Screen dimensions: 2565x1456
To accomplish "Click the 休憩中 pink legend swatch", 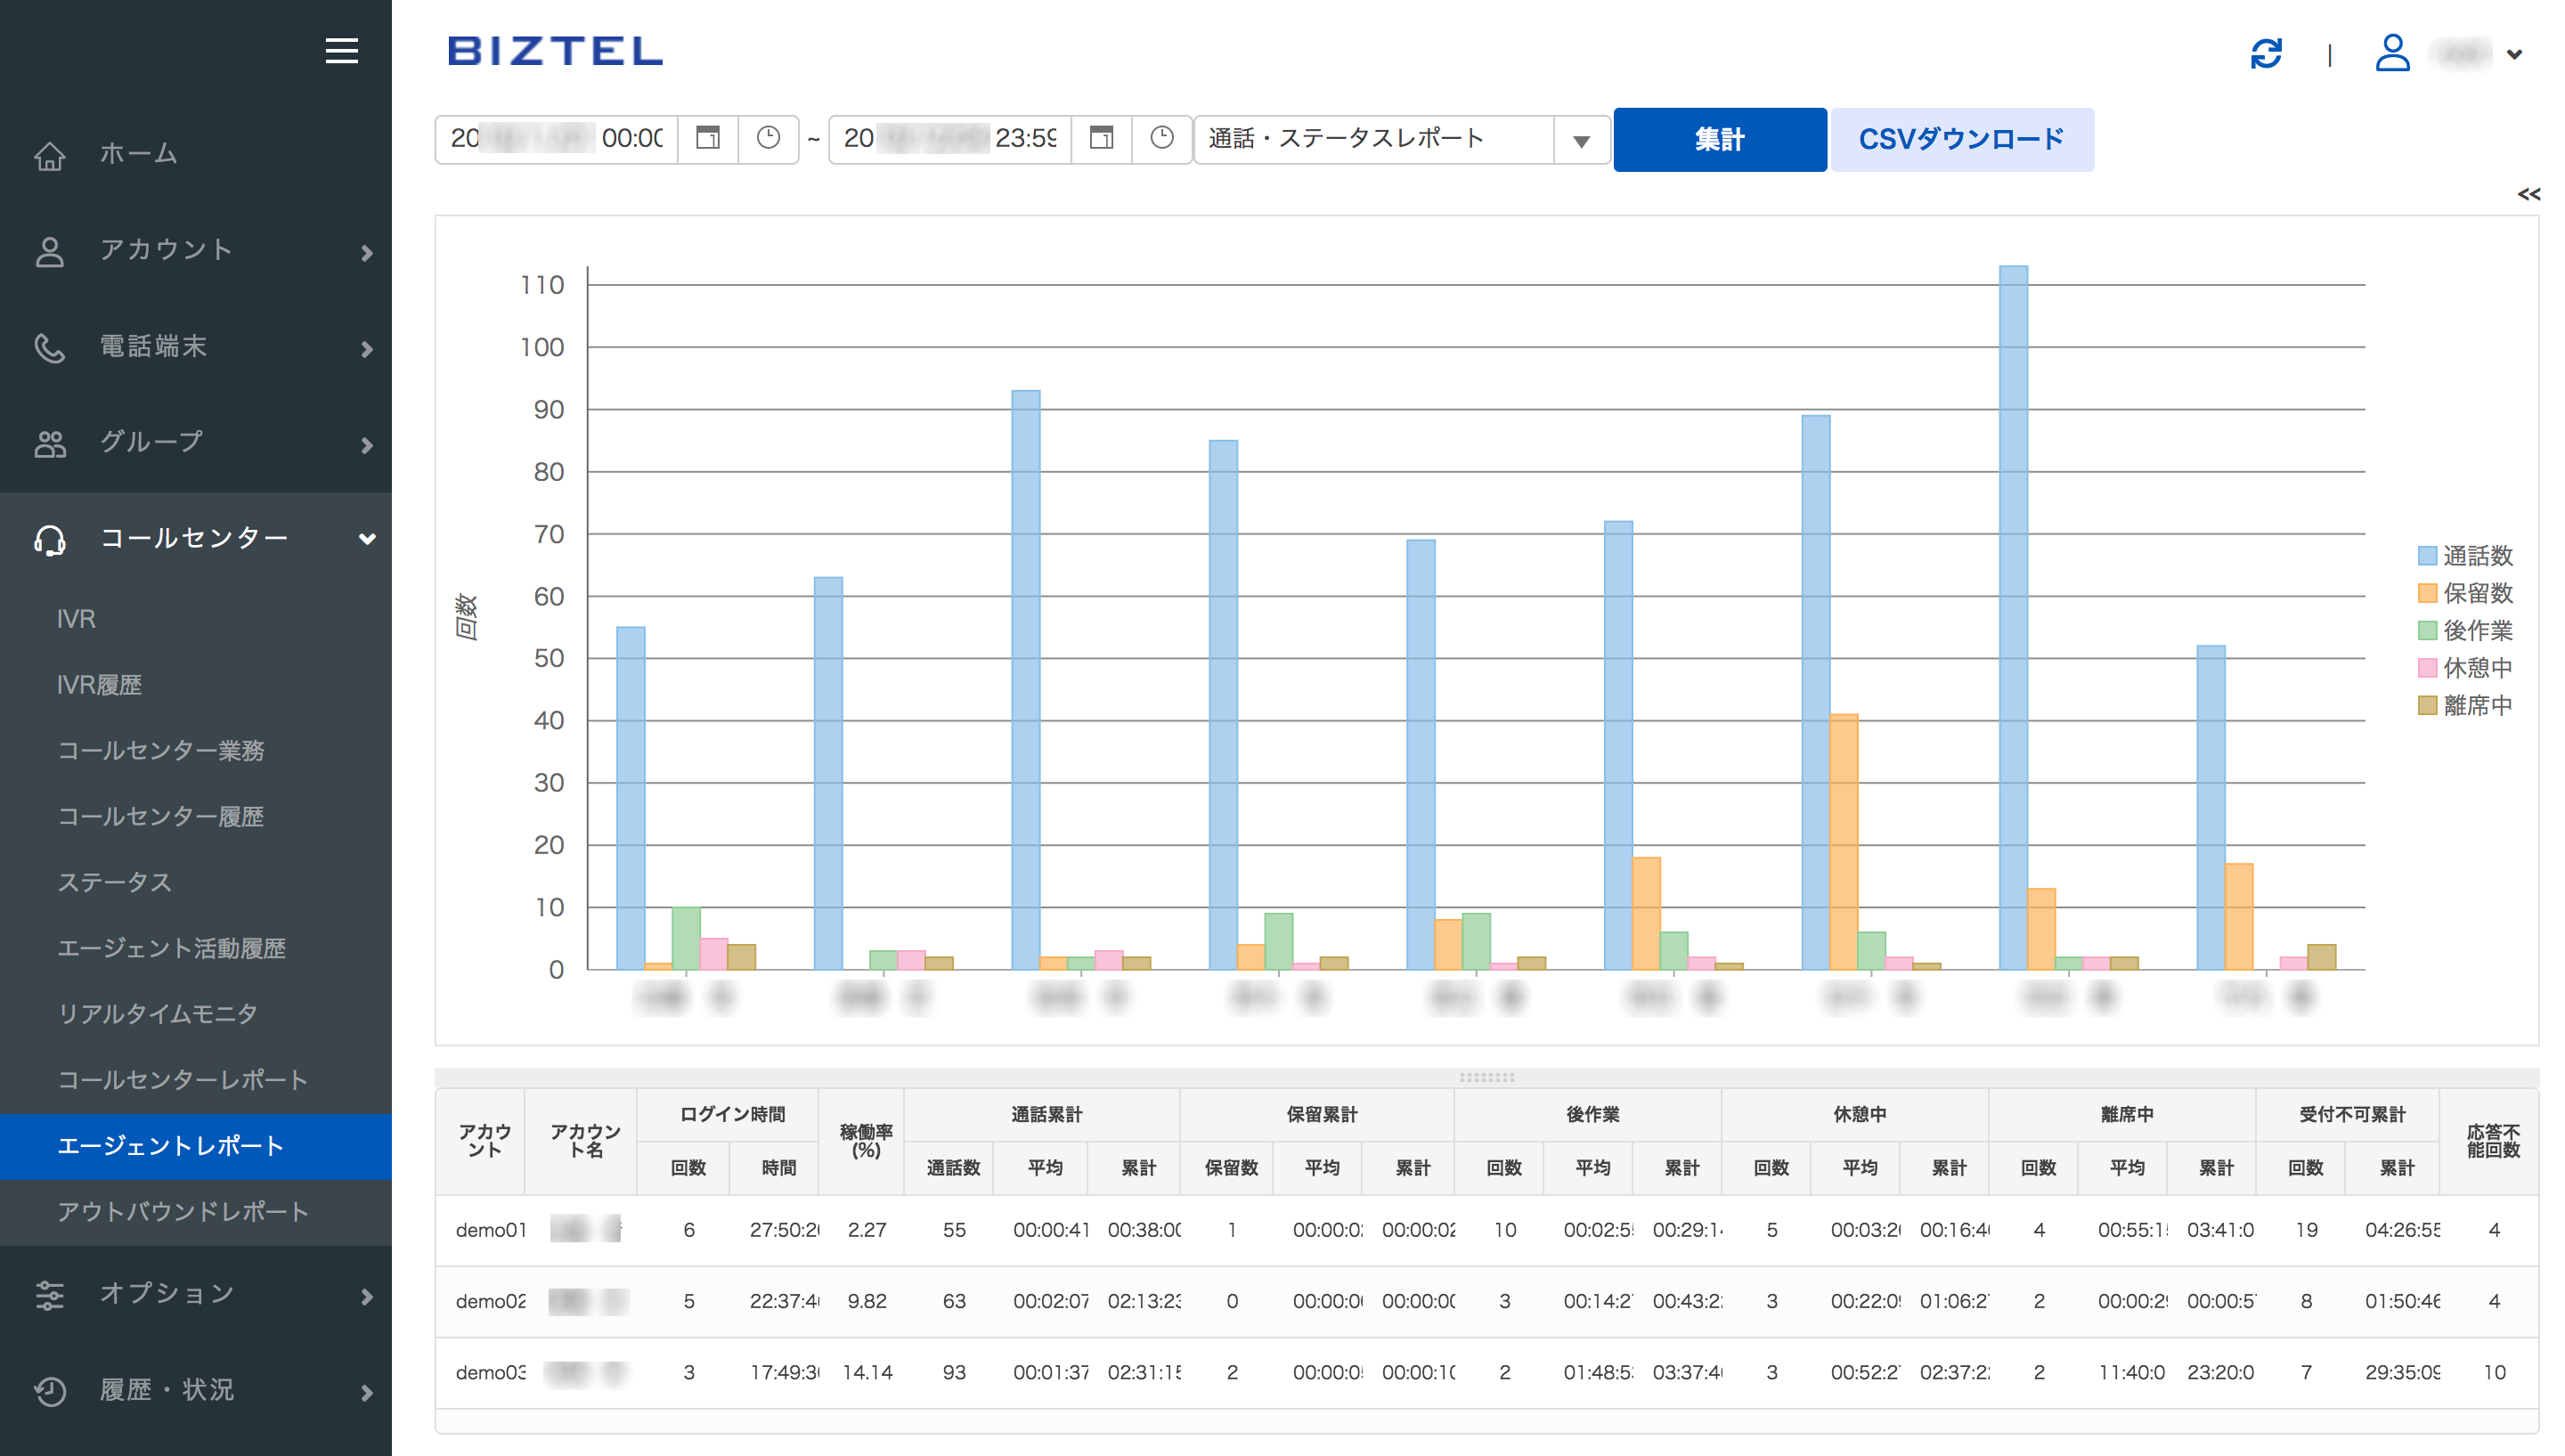I will 2426,668.
